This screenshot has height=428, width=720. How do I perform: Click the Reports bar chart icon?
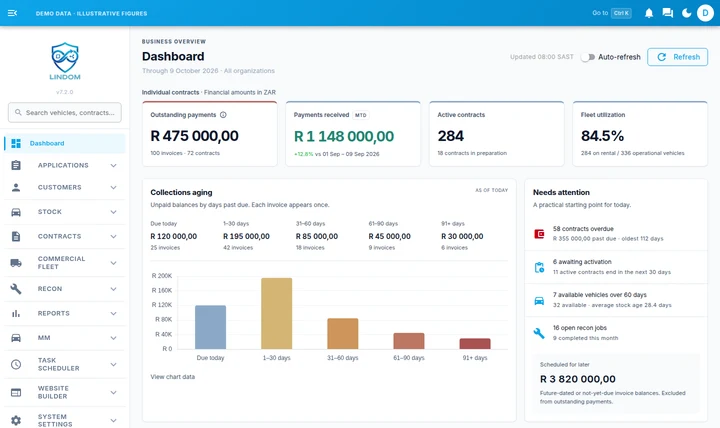[16, 313]
